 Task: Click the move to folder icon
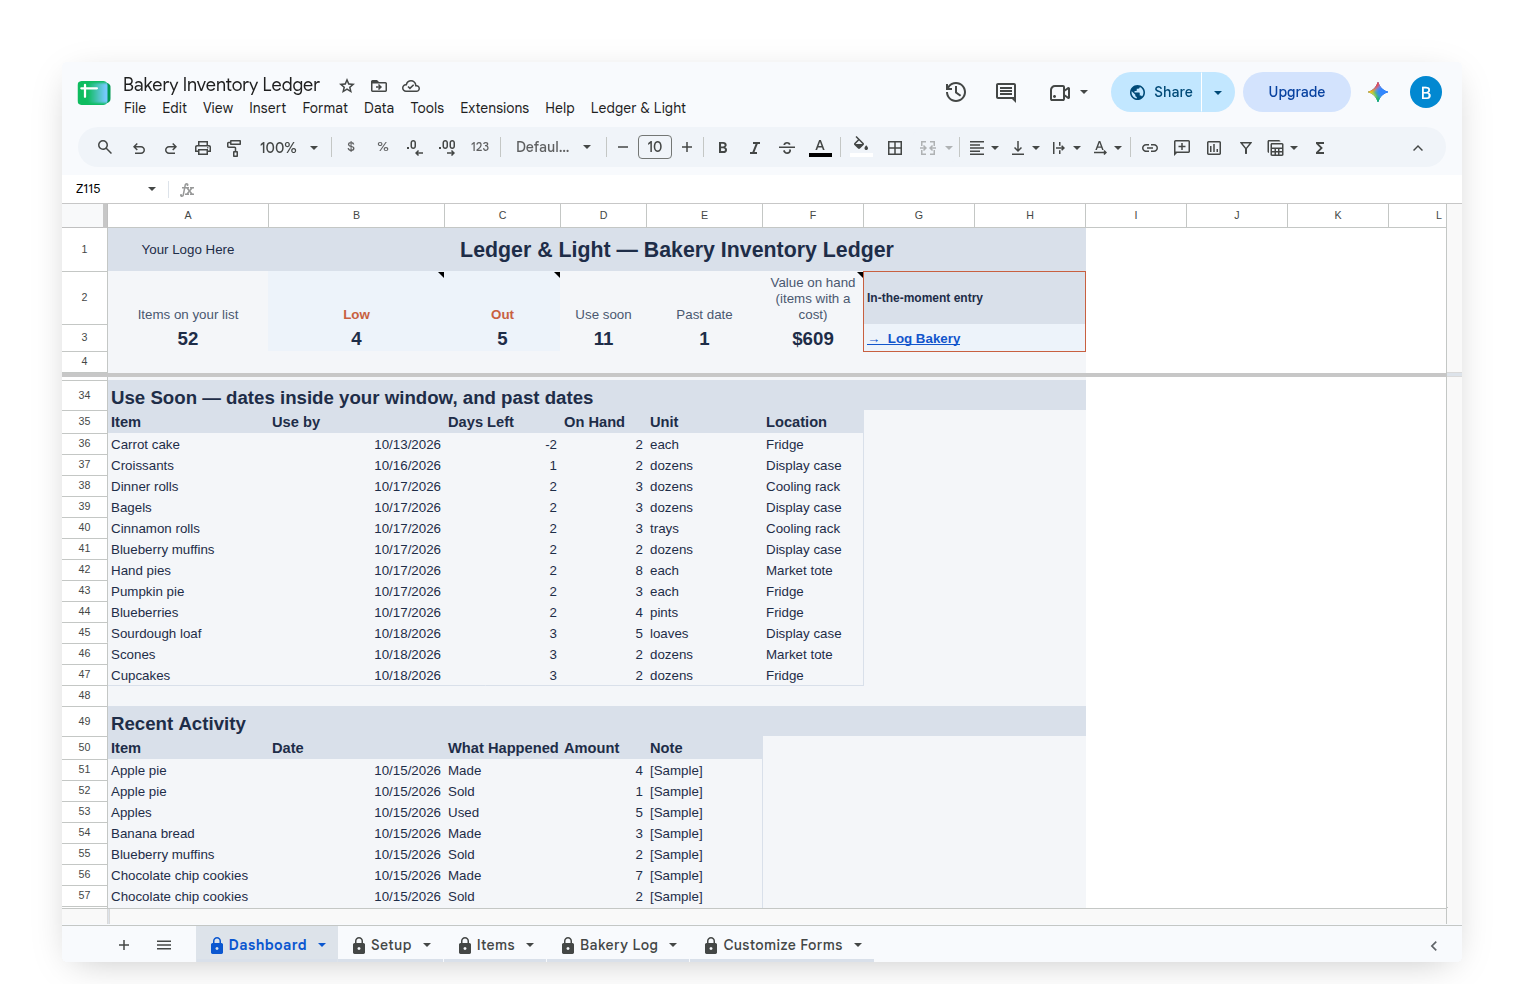379,86
